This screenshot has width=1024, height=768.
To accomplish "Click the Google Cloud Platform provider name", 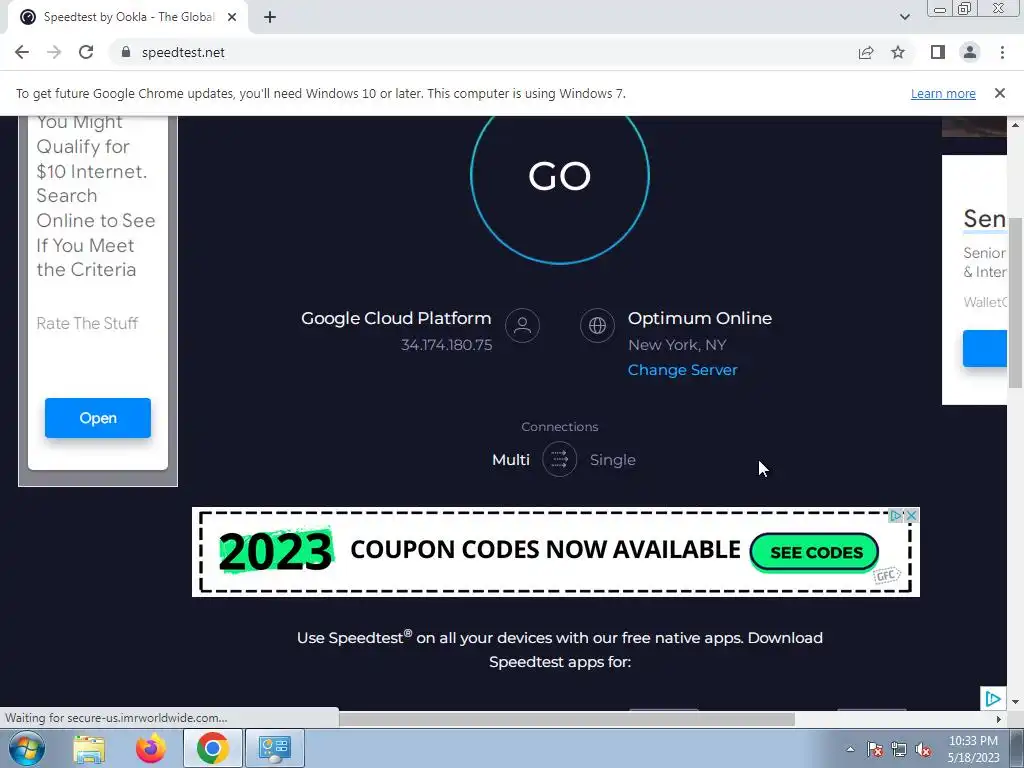I will [x=396, y=318].
